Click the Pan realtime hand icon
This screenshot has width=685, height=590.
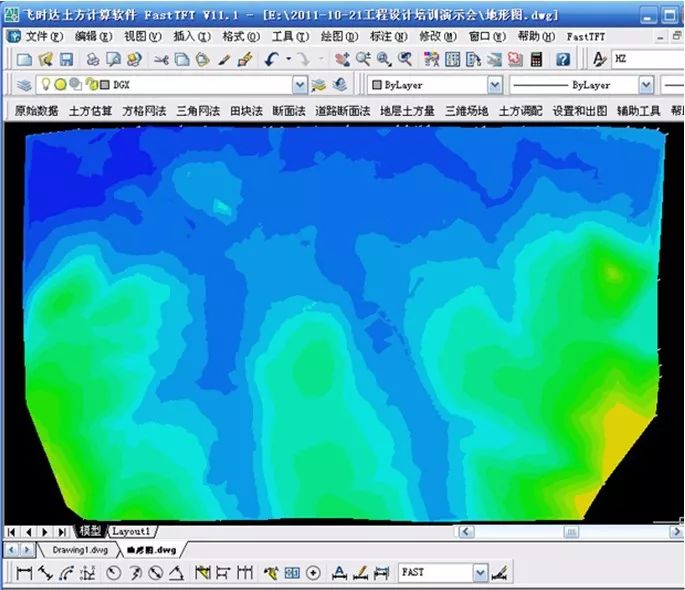[342, 59]
